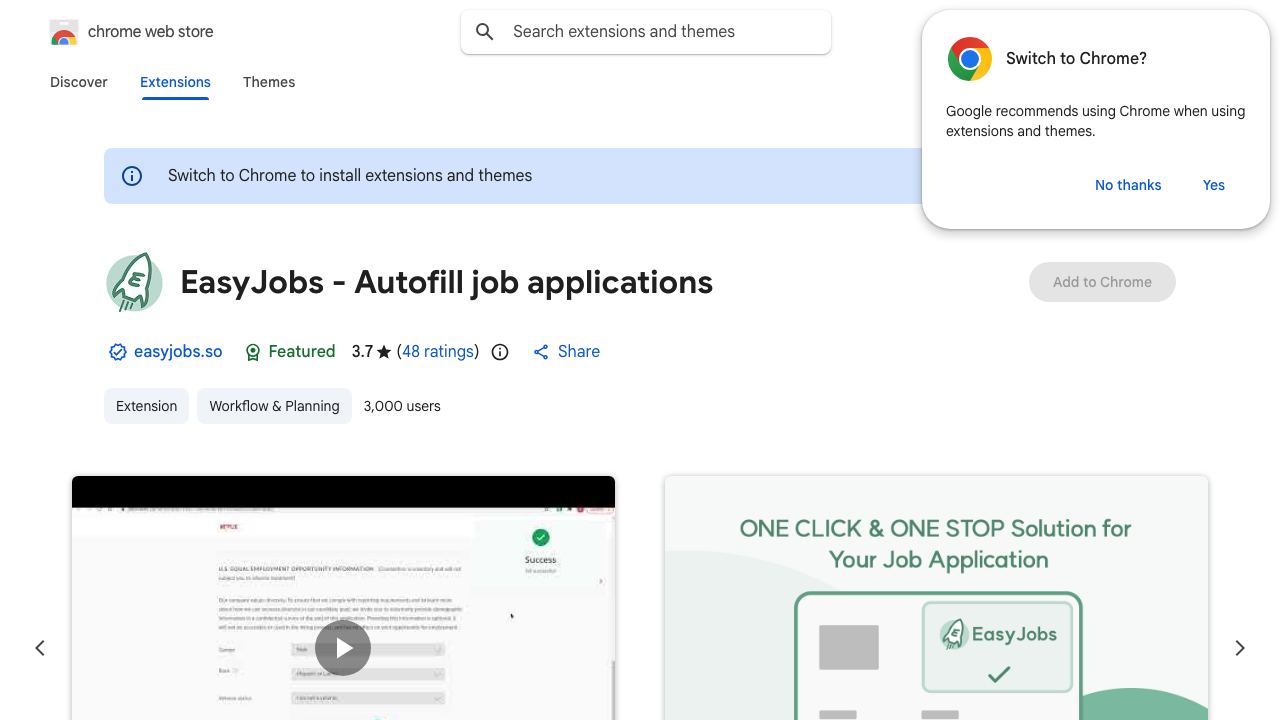Image resolution: width=1280 pixels, height=720 pixels.
Task: Click the EasyJobs rocket logo icon
Action: click(134, 282)
